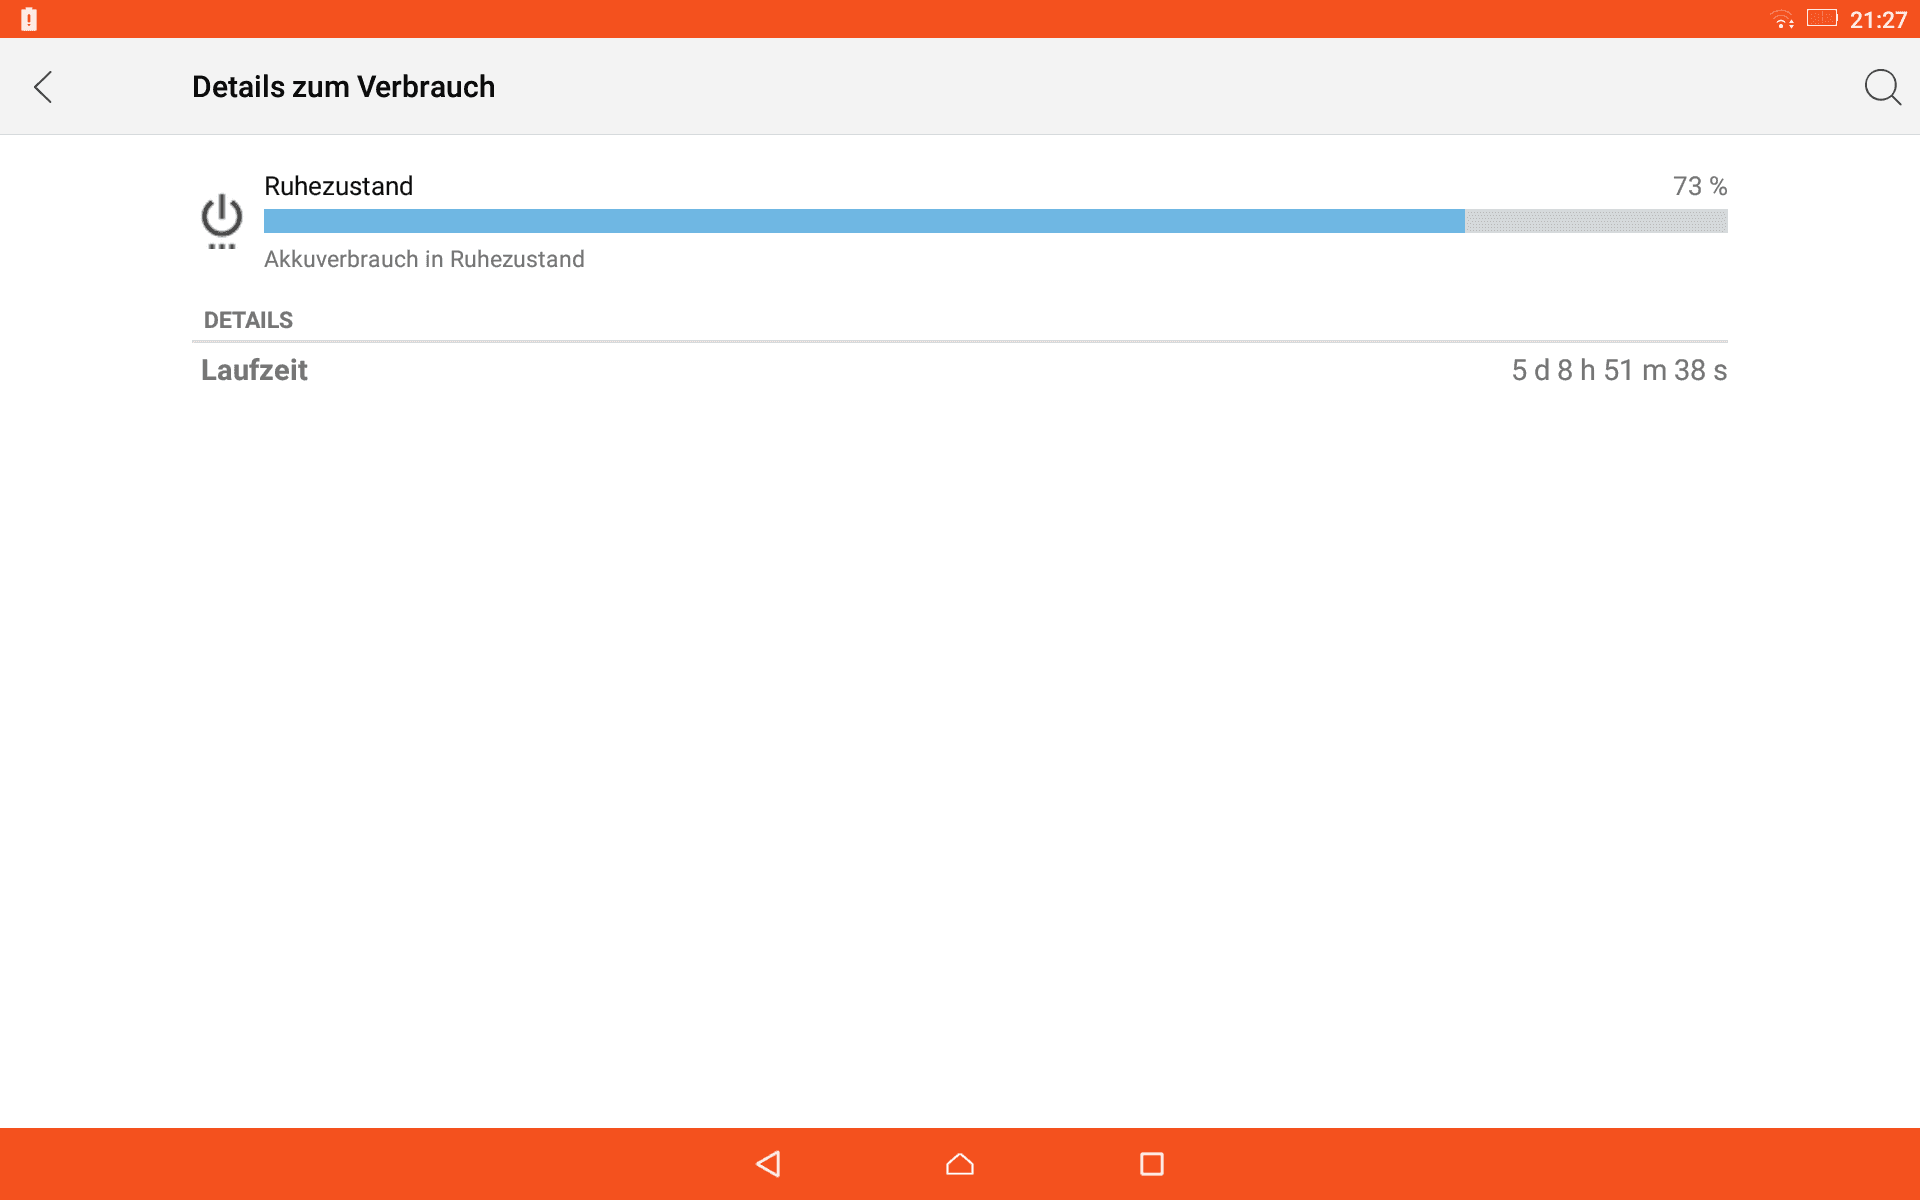Screen dimensions: 1920x1200
Task: Click the Ruhezustand usage progress bar
Action: (996, 221)
